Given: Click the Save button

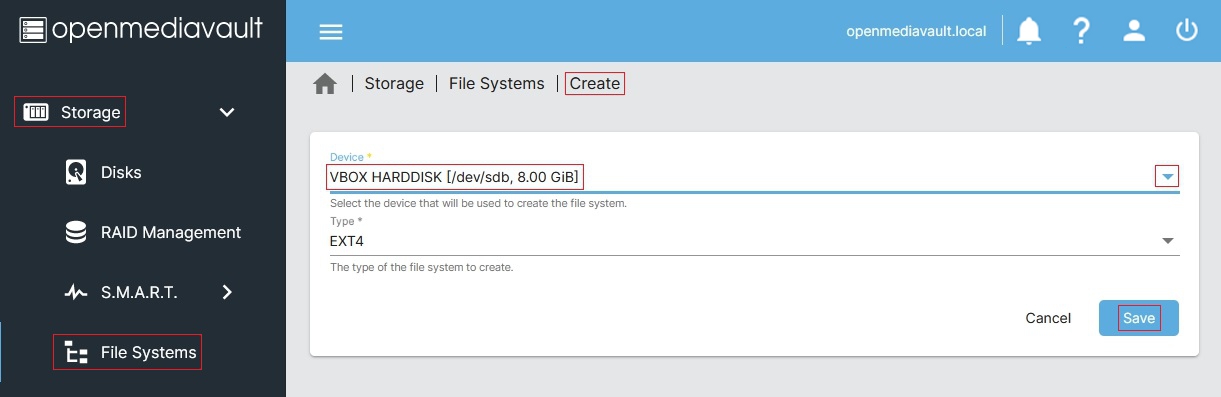Looking at the screenshot, I should click(x=1139, y=318).
